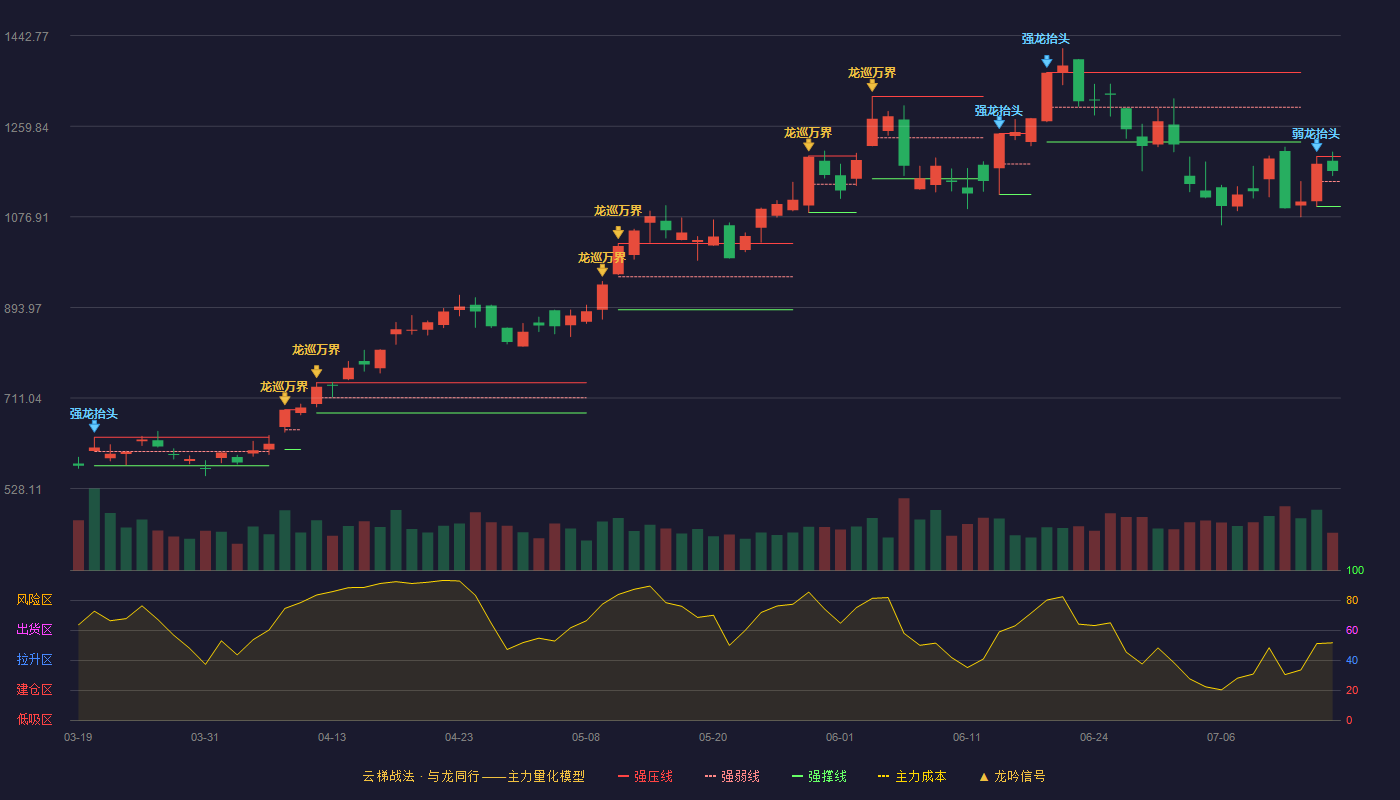Screen dimensions: 1400x800
Task: Click the 06-01 date label
Action: (x=840, y=737)
